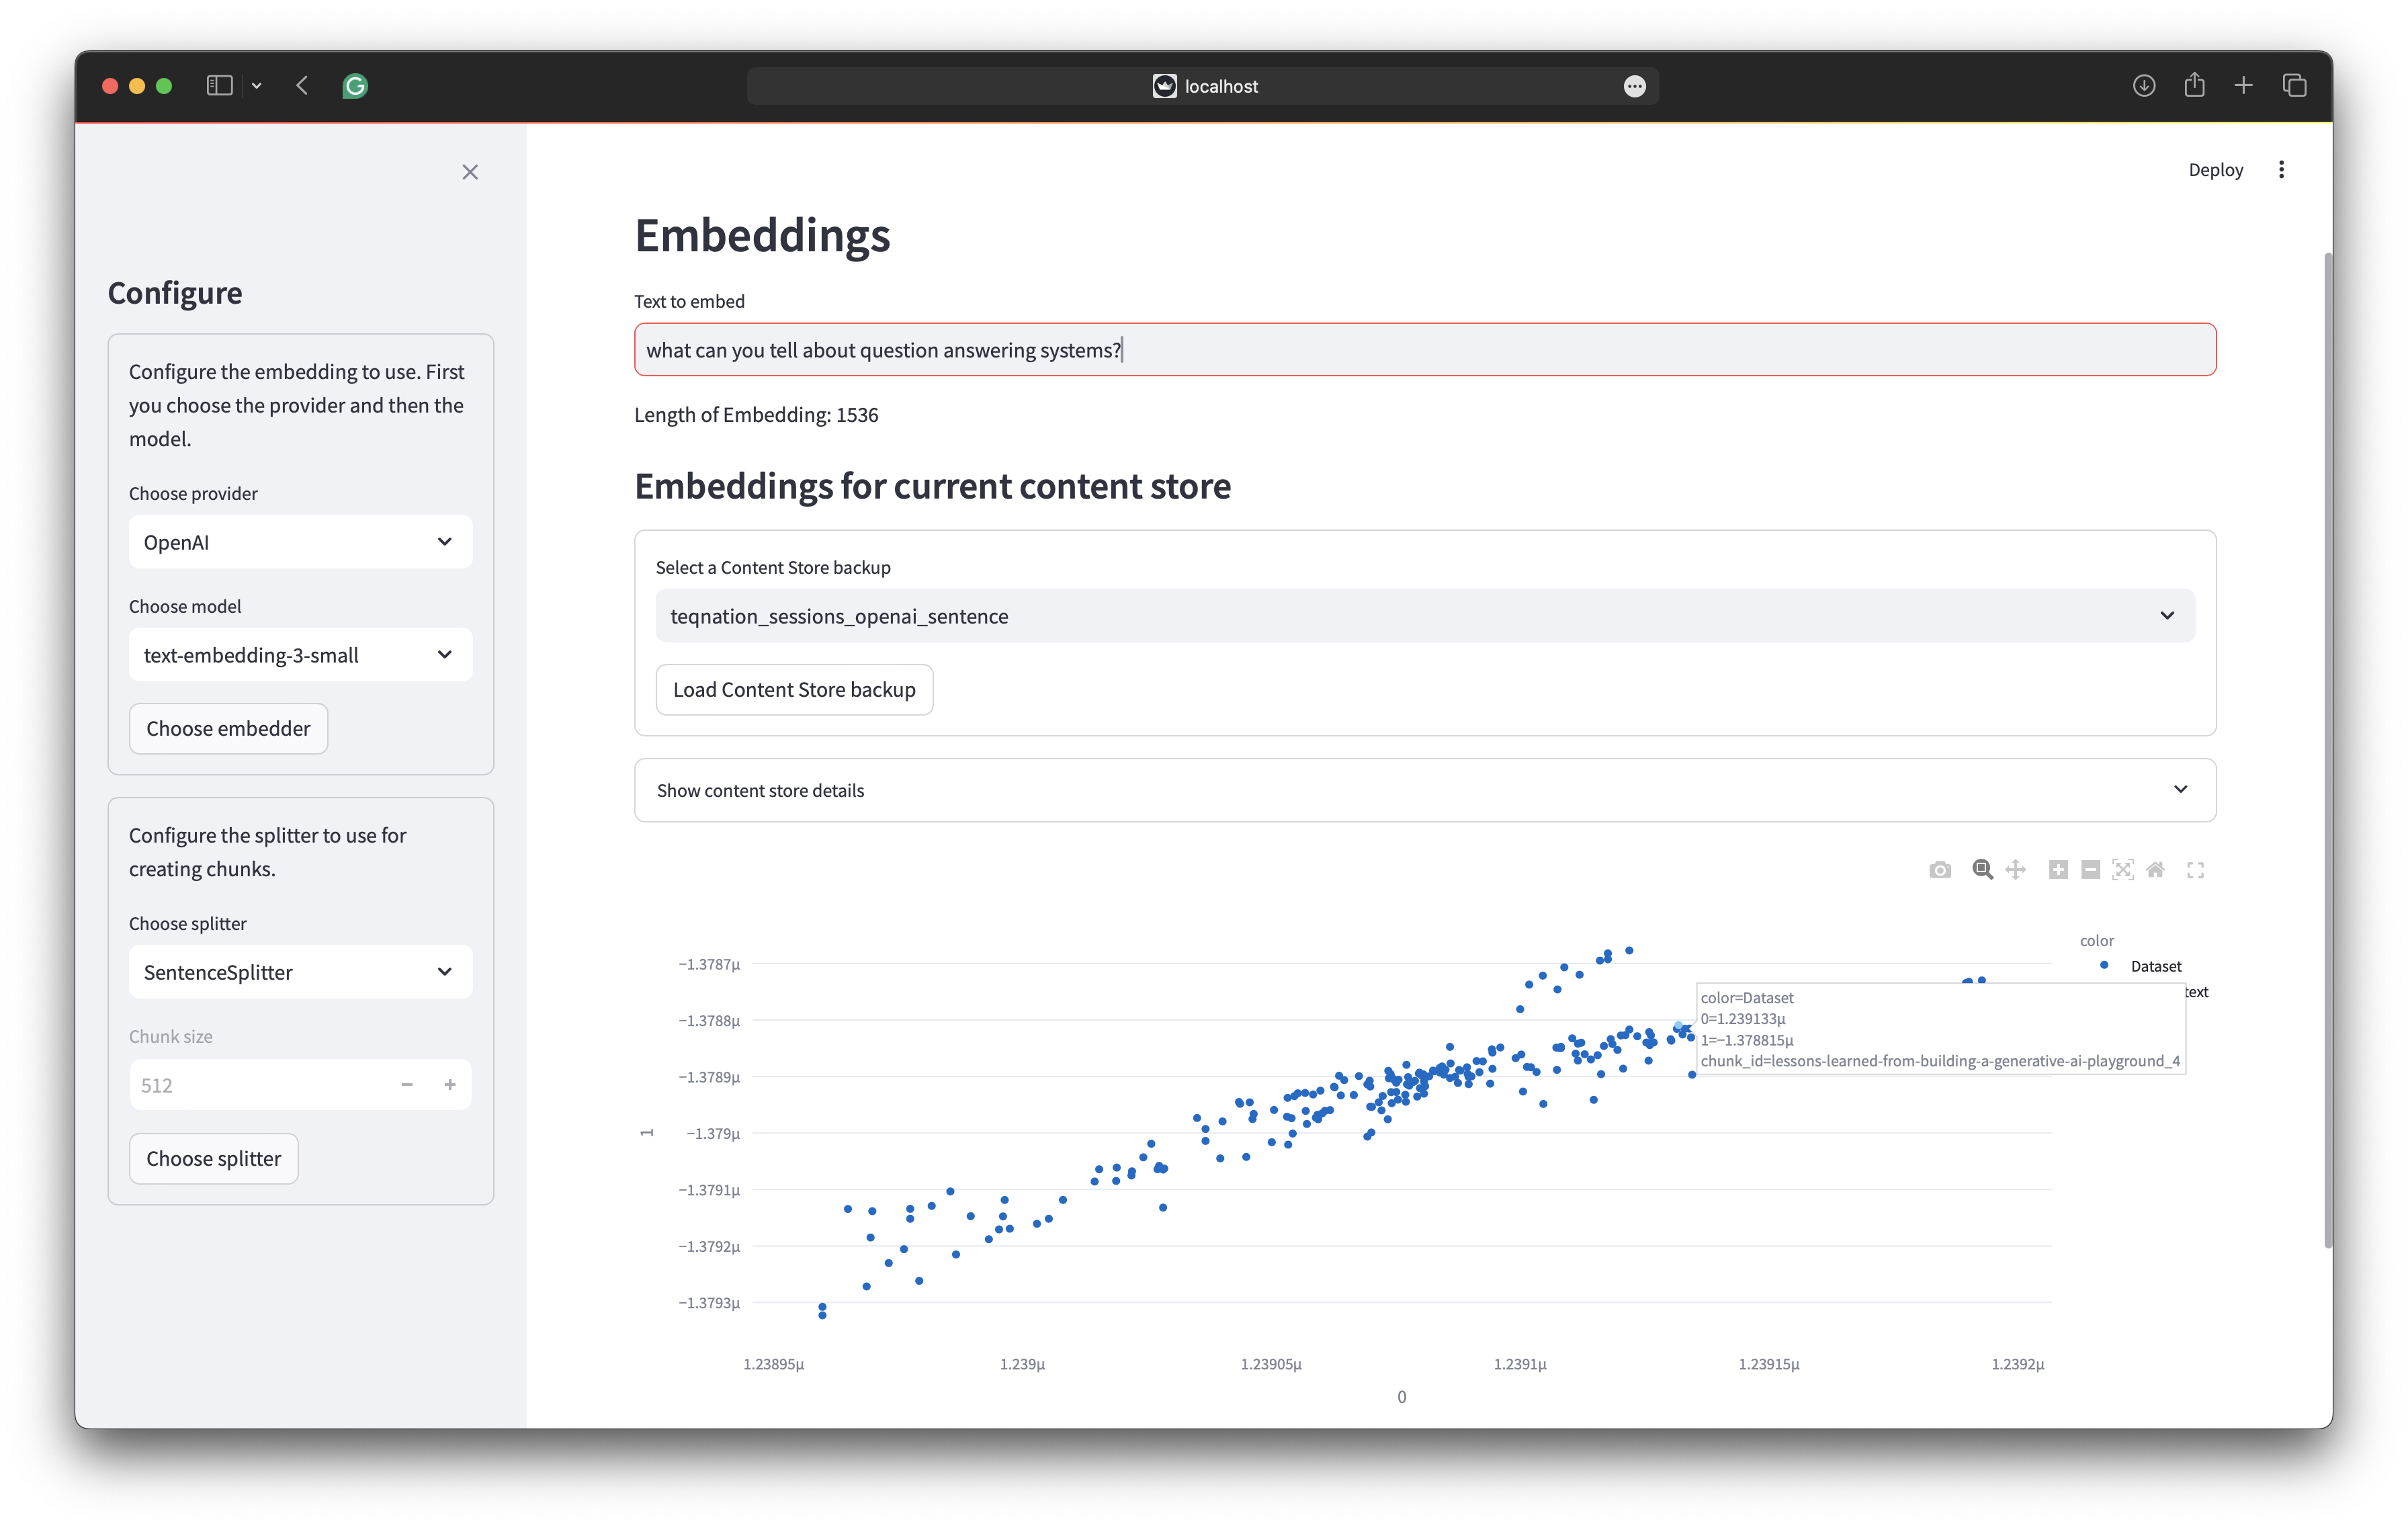The height and width of the screenshot is (1528, 2408).
Task: Click the Deploy menu item
Action: 2215,169
